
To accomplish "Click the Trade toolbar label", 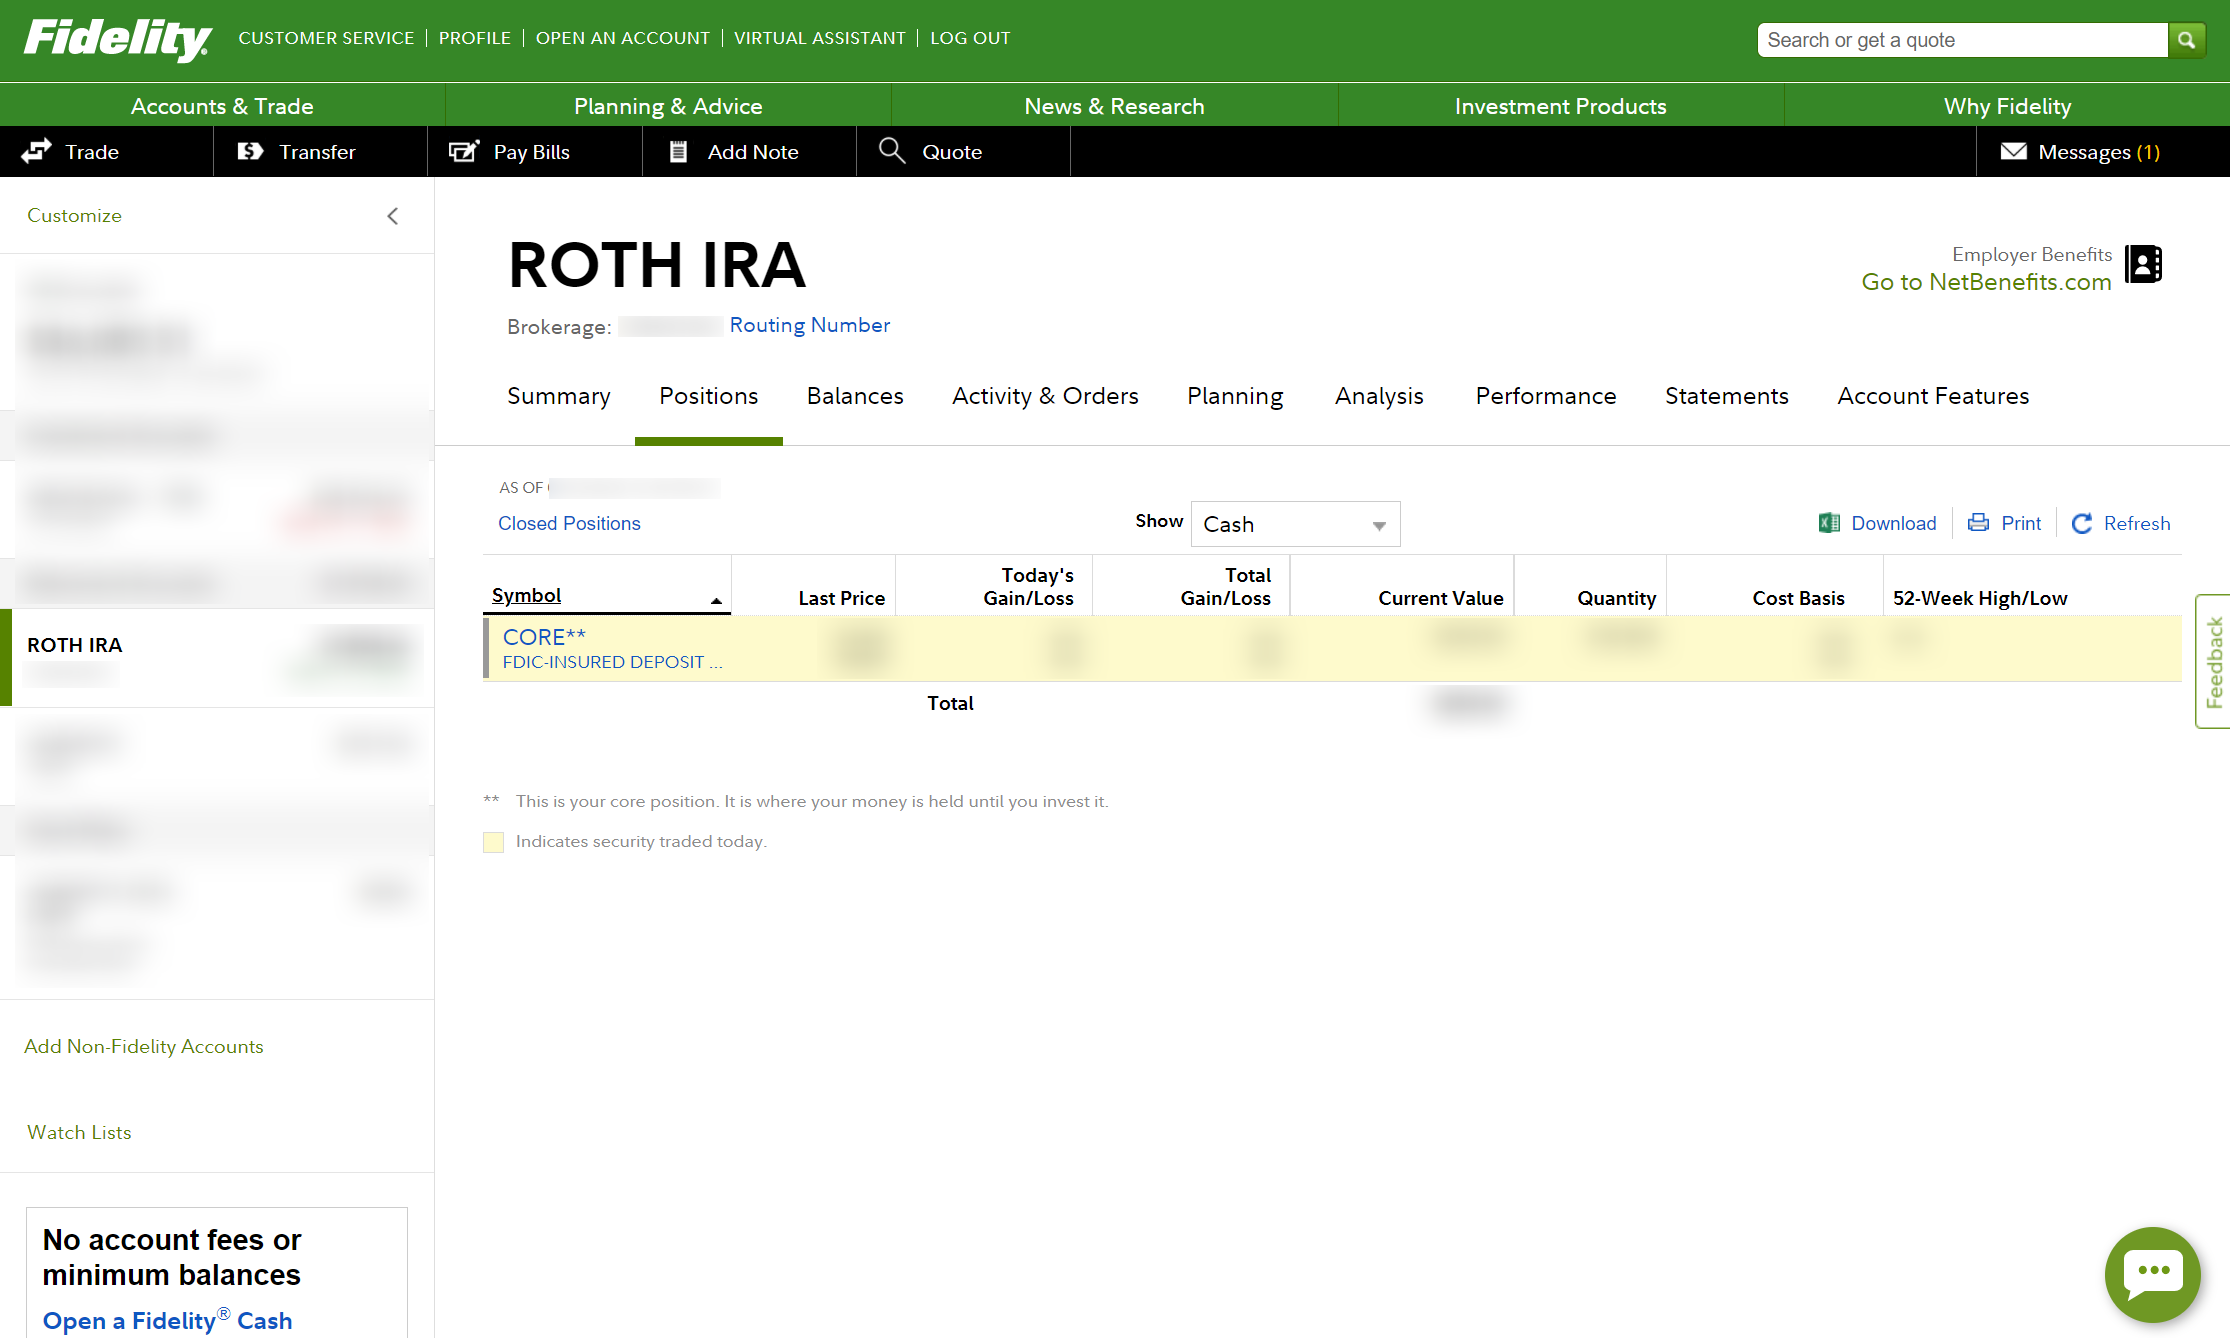I will [x=92, y=152].
